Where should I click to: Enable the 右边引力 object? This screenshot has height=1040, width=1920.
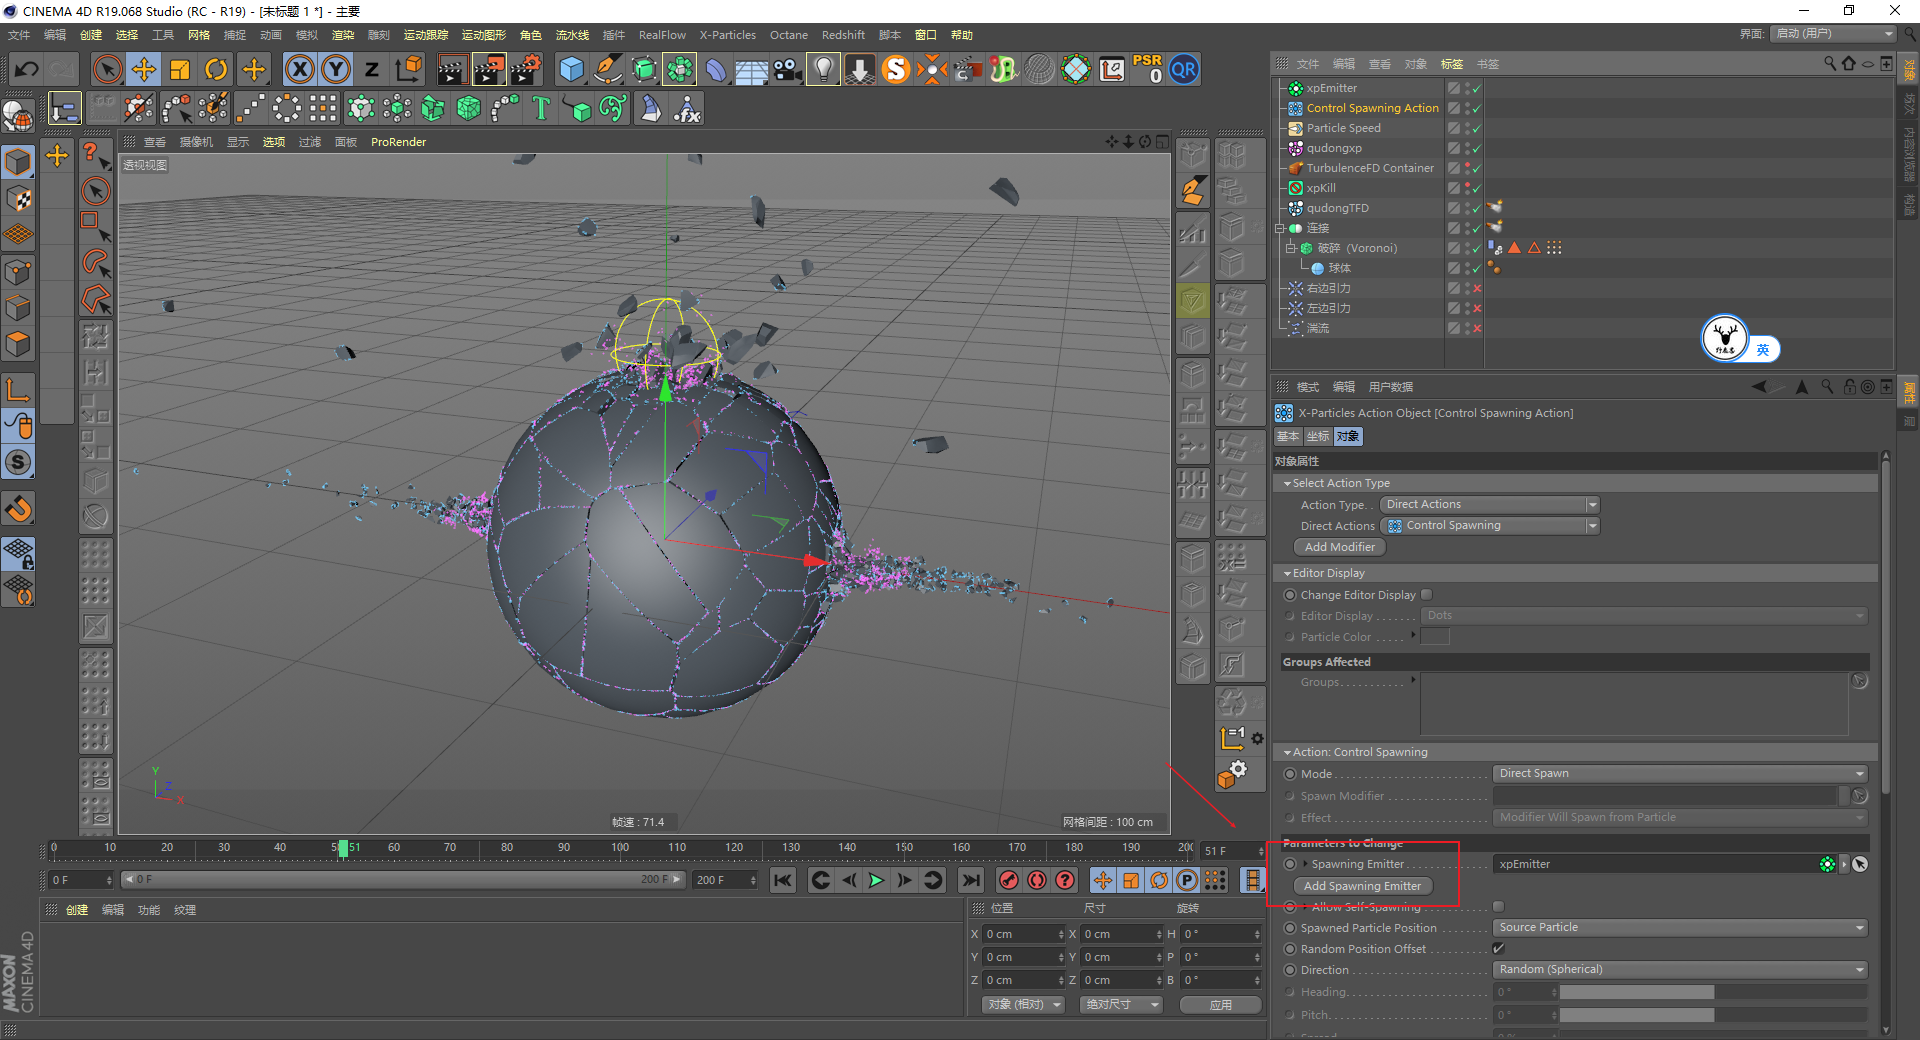click(x=1477, y=288)
